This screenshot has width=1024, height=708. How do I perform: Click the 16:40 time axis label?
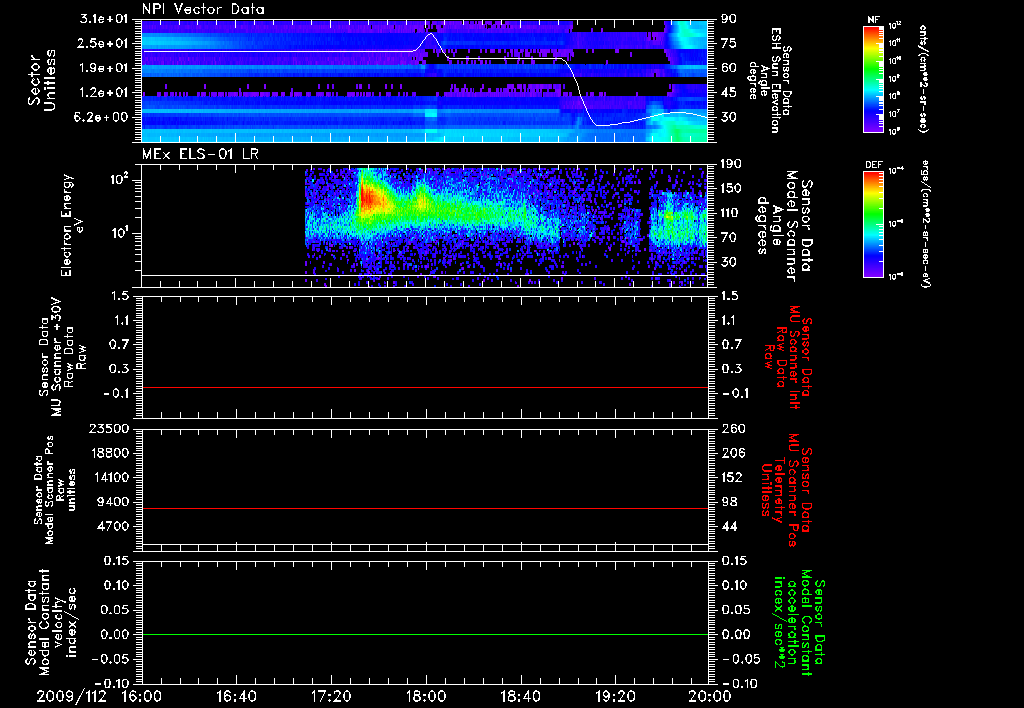[x=236, y=696]
